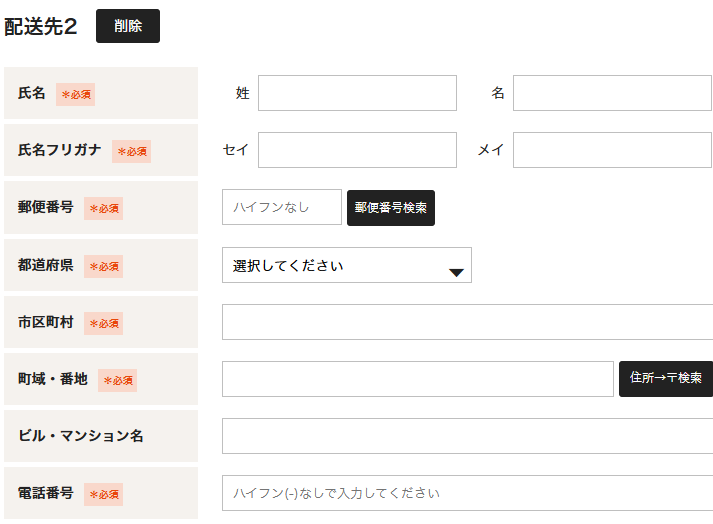
Task: Click the 必須 badge next to 郵便番号
Action: (x=103, y=208)
